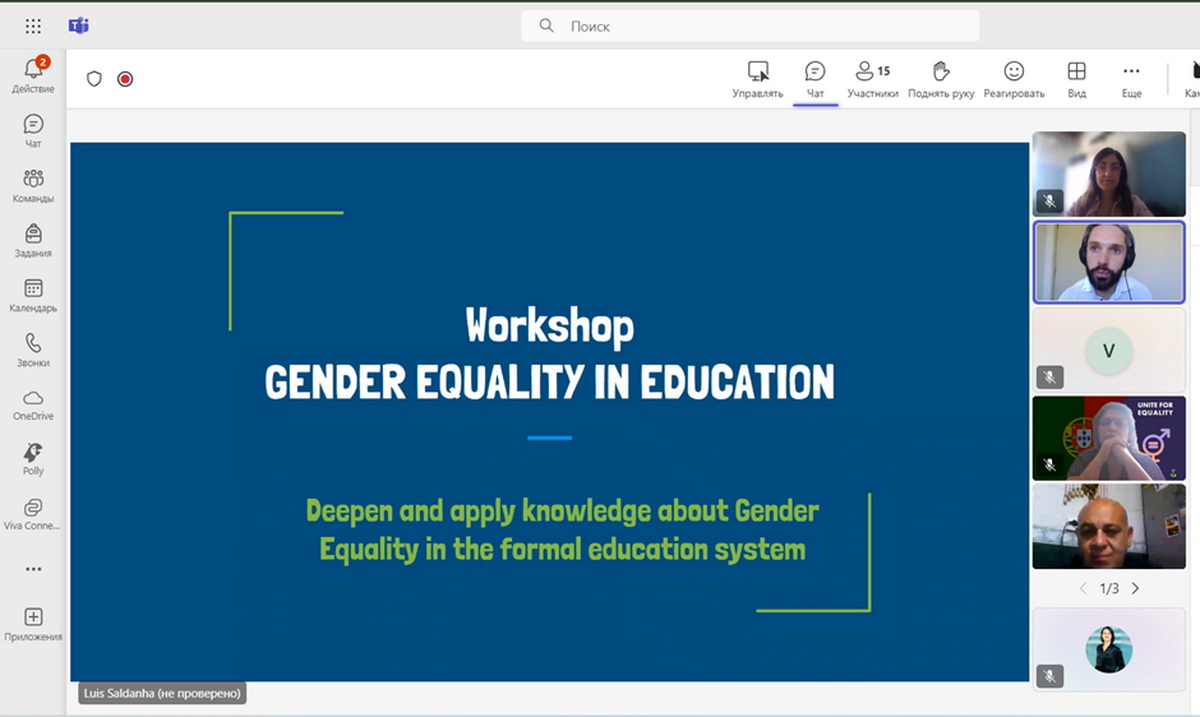
Task: Open OneDrive from the sidebar
Action: 33,403
